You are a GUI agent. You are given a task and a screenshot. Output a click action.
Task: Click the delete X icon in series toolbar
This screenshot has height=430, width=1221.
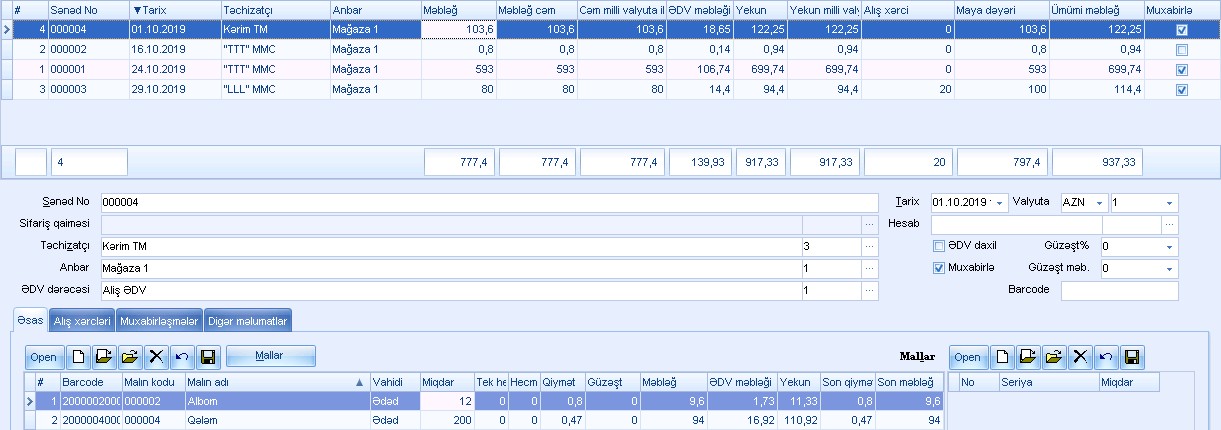1080,356
